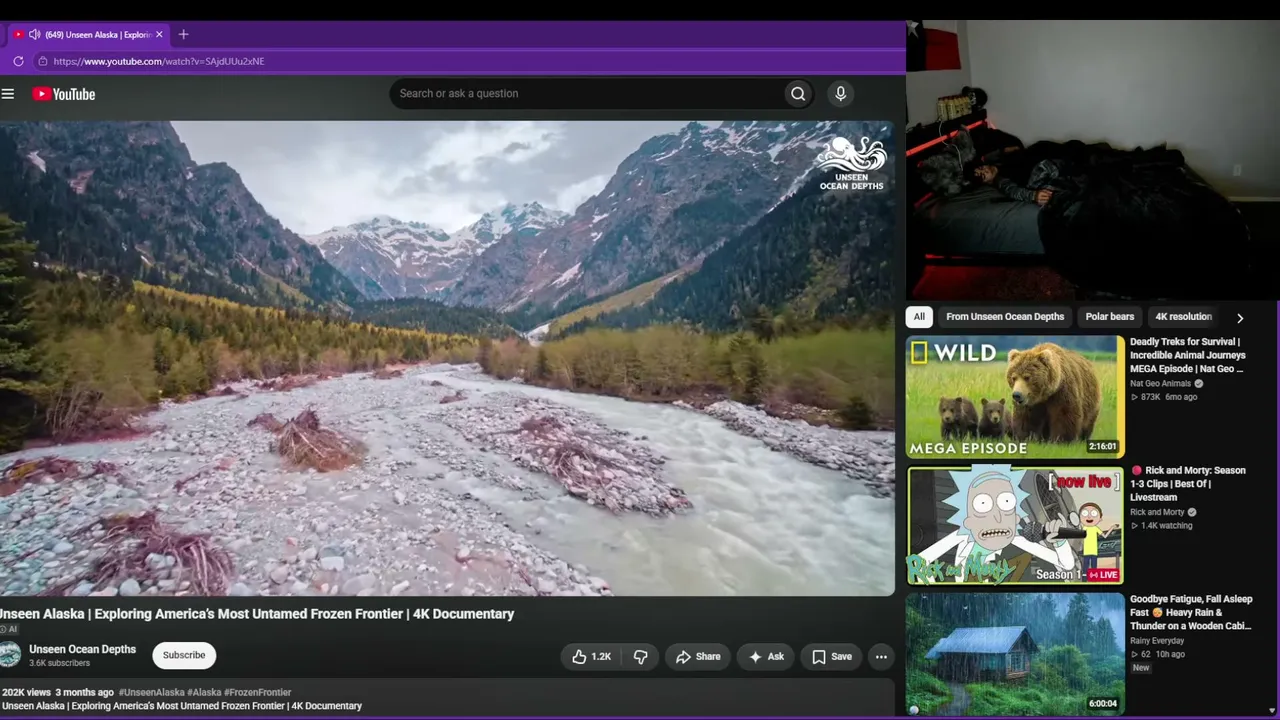
Task: Open the Rick and Morty livestream thumbnail
Action: (1015, 525)
